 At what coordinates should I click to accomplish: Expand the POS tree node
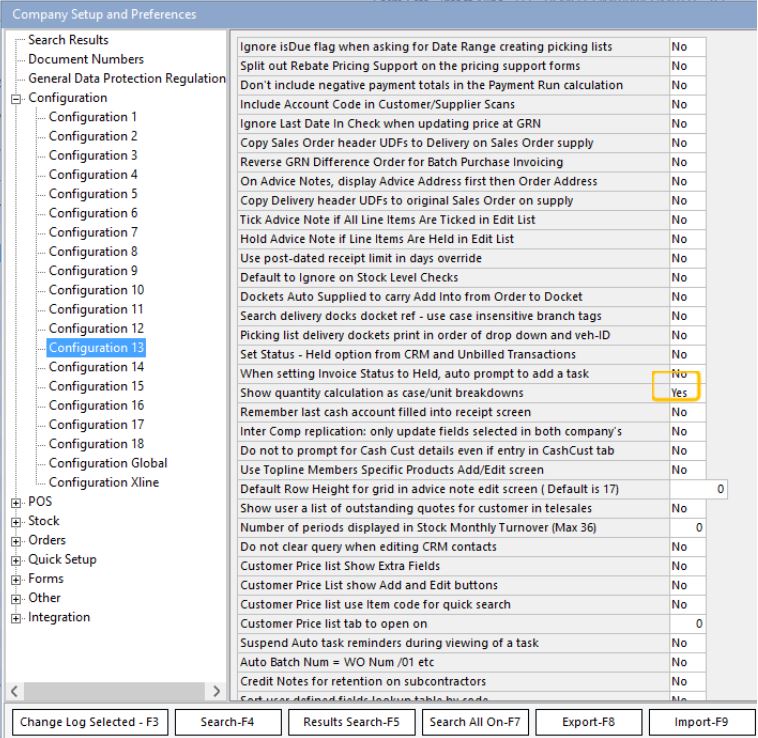pyautogui.click(x=16, y=503)
